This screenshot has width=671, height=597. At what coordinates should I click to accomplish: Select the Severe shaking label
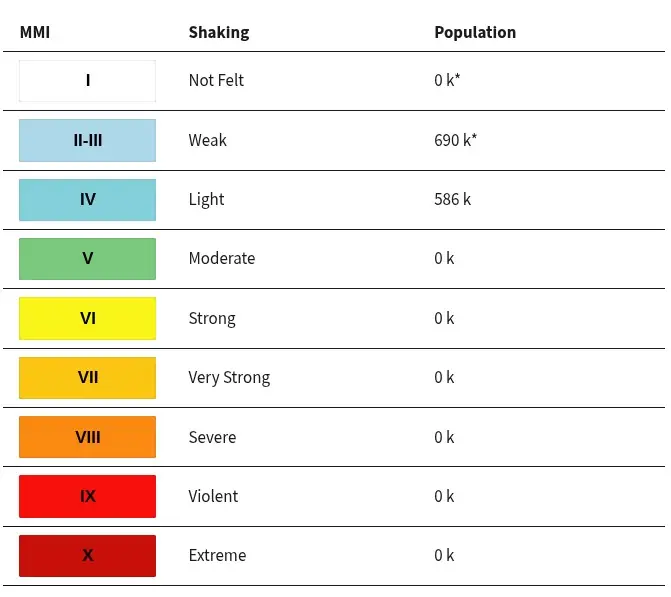[x=212, y=437]
